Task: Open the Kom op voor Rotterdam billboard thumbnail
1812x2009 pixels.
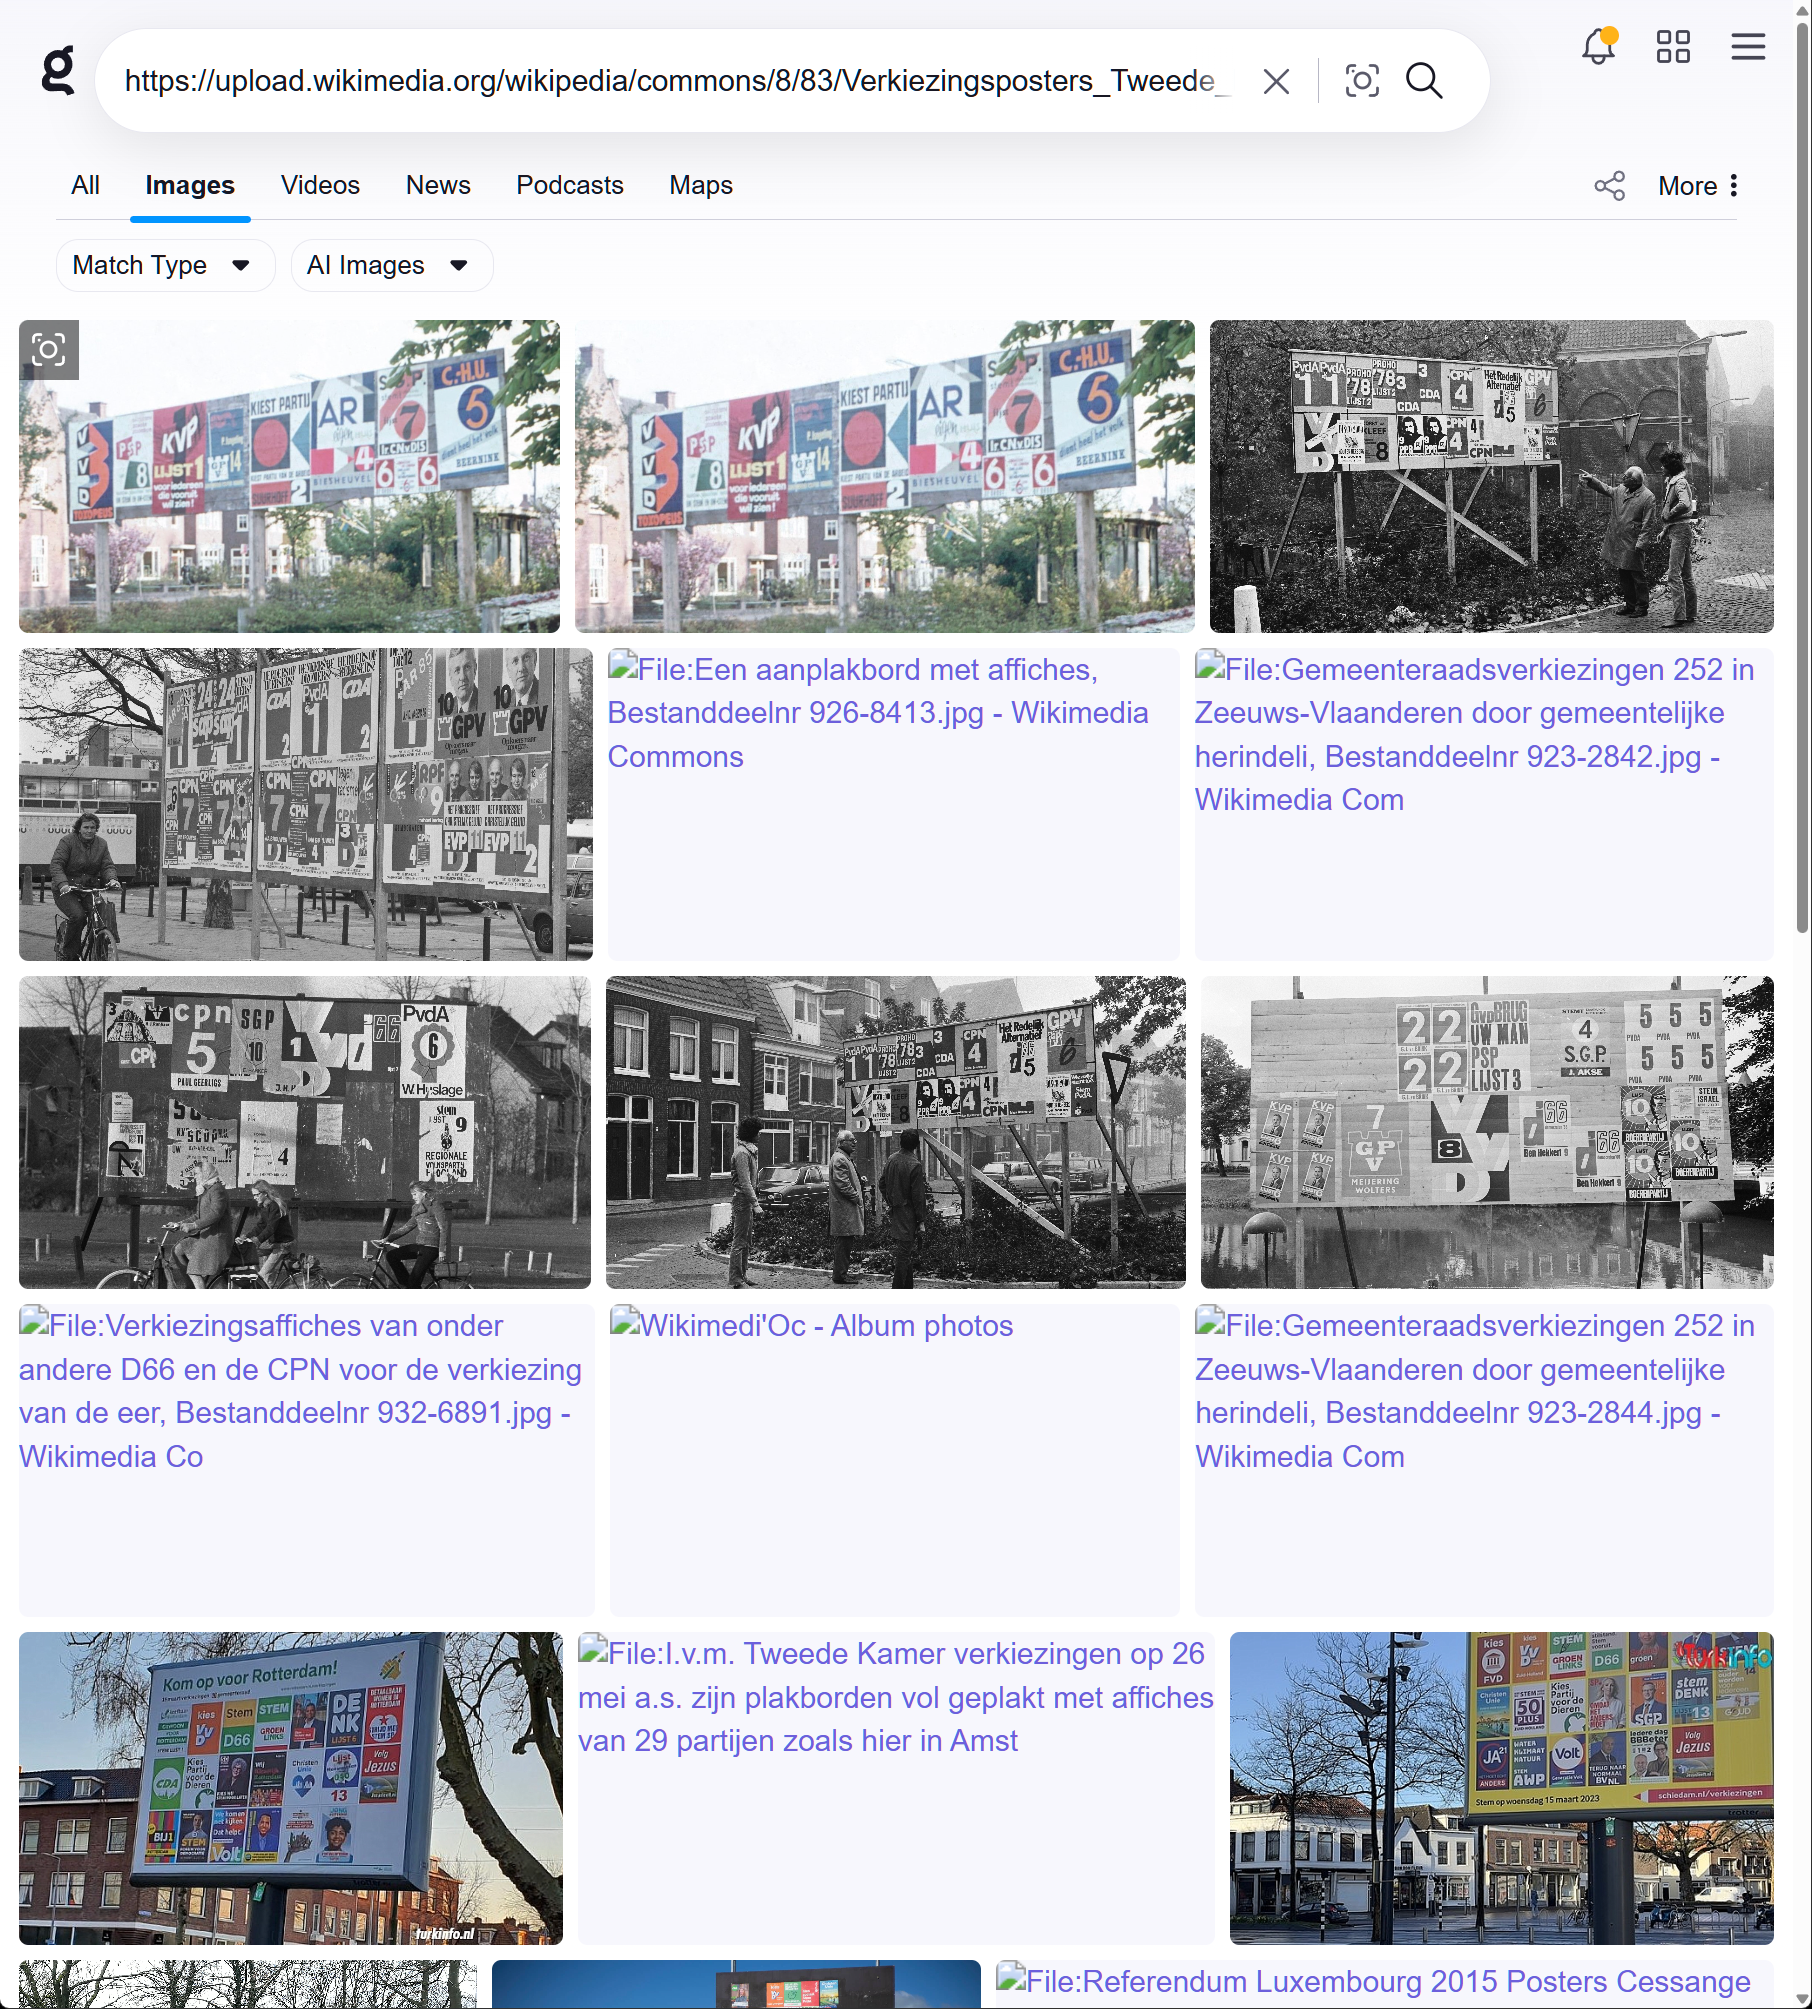Action: pos(290,1788)
